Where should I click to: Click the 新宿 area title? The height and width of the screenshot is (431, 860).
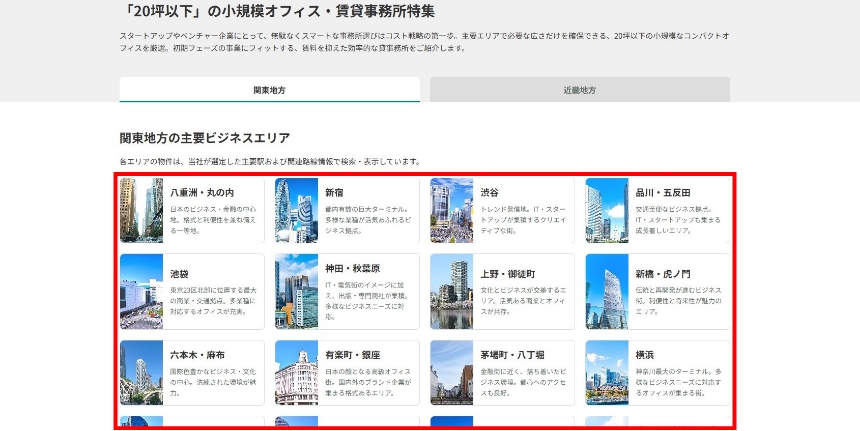click(x=335, y=192)
